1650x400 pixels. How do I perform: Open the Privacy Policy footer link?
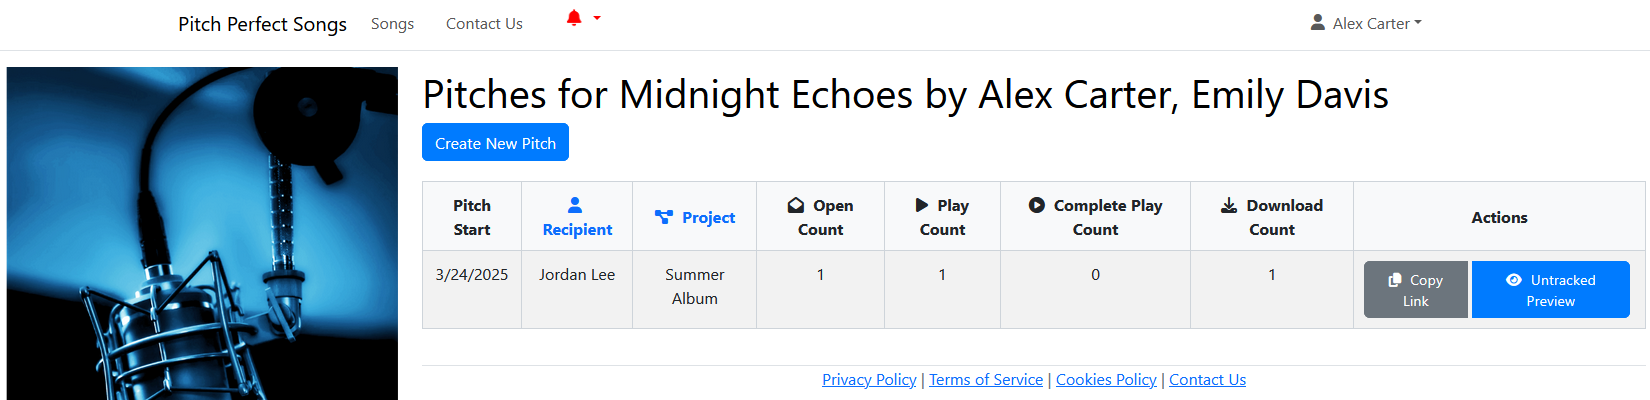point(869,380)
